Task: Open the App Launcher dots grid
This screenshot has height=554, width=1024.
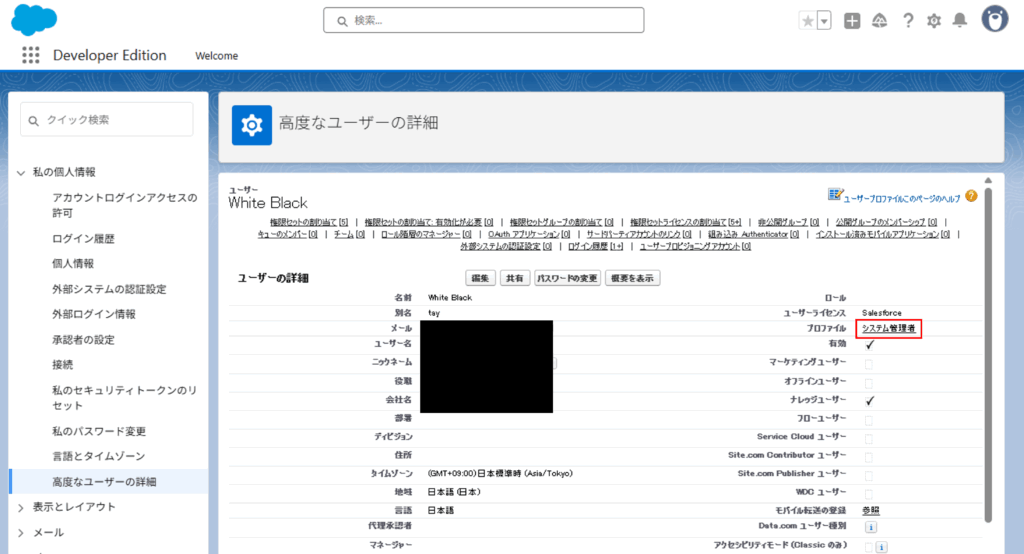Action: [31, 55]
